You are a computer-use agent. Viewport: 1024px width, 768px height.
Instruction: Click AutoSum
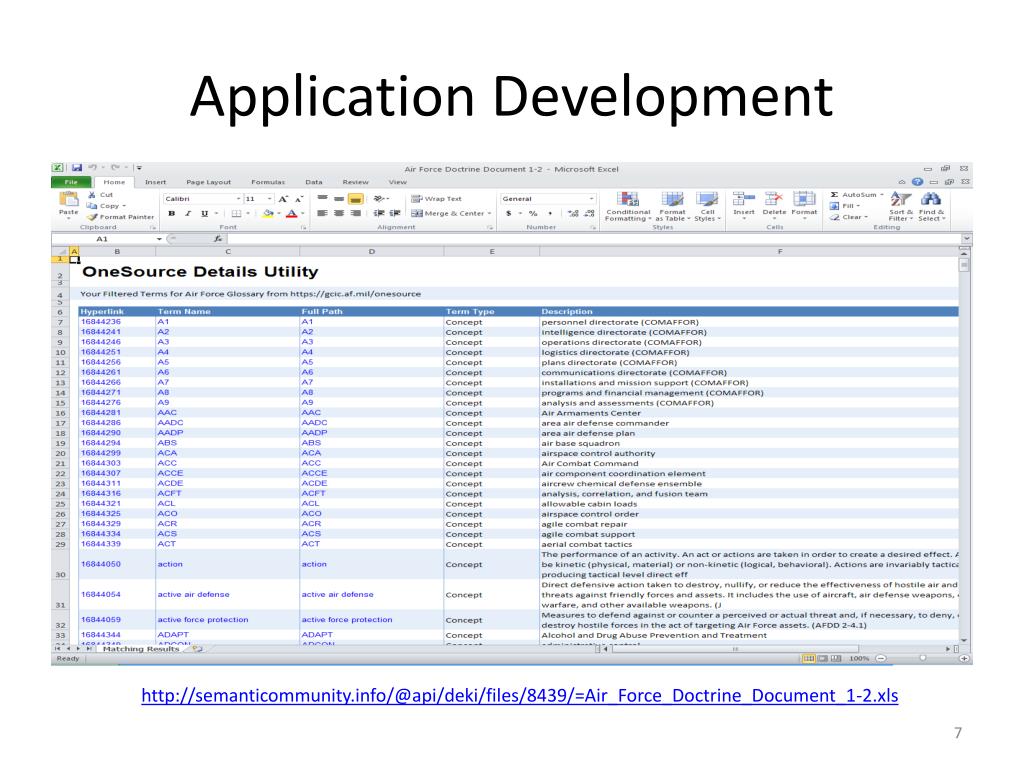point(856,195)
